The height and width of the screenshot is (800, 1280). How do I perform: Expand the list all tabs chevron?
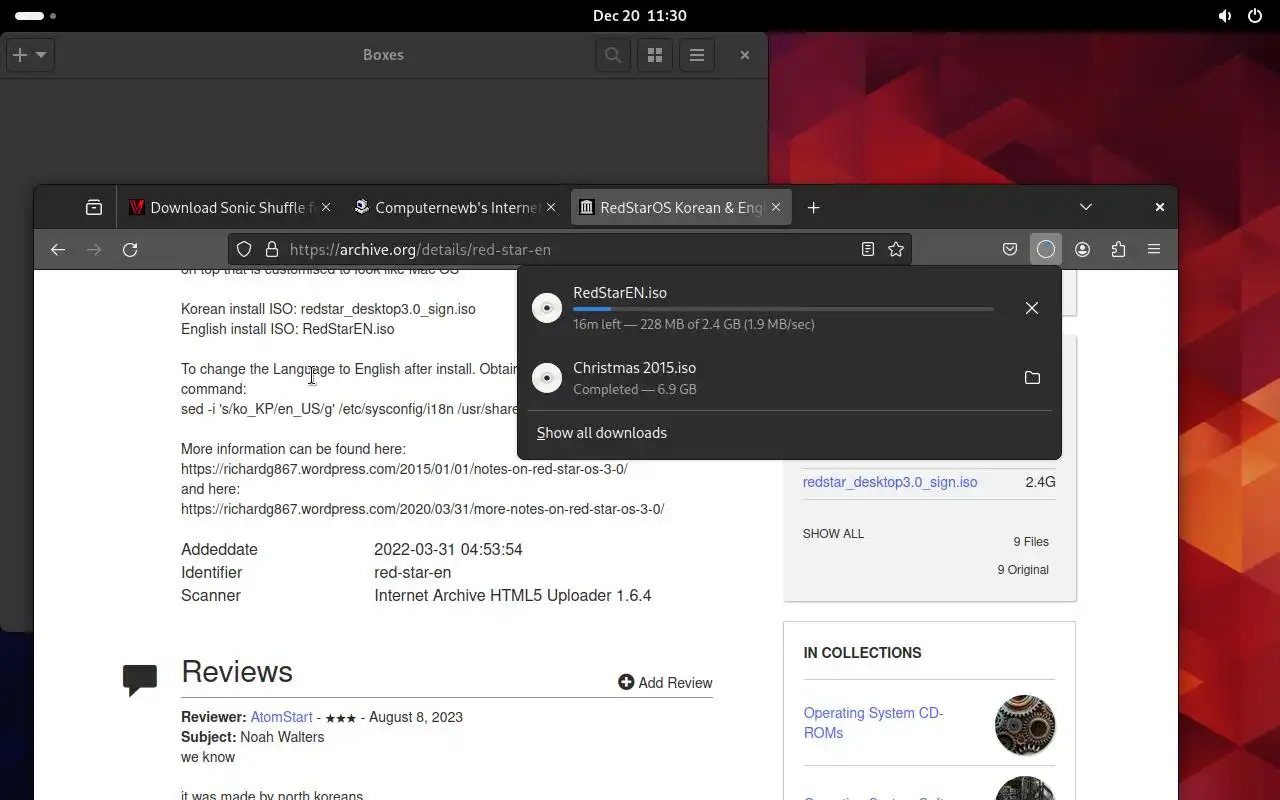(x=1086, y=208)
